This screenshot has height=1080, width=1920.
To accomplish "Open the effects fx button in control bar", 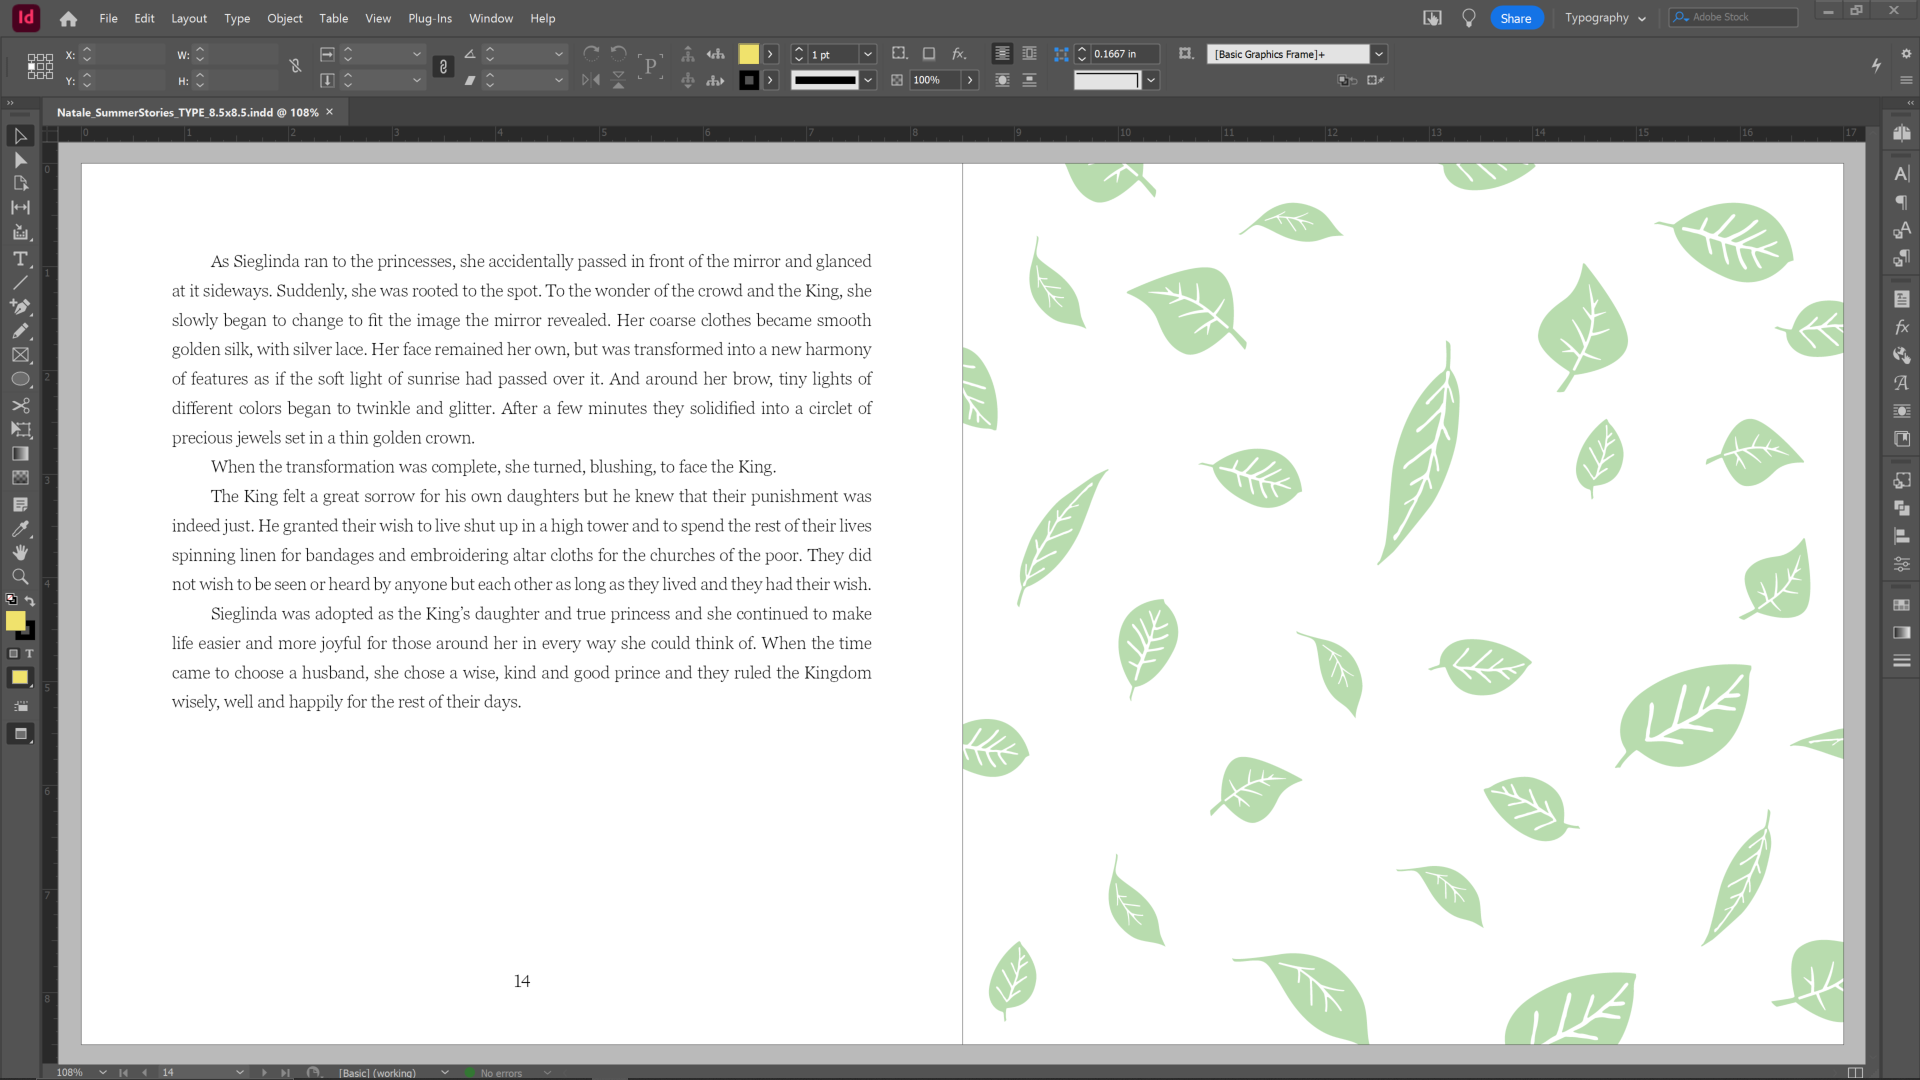I will click(959, 54).
